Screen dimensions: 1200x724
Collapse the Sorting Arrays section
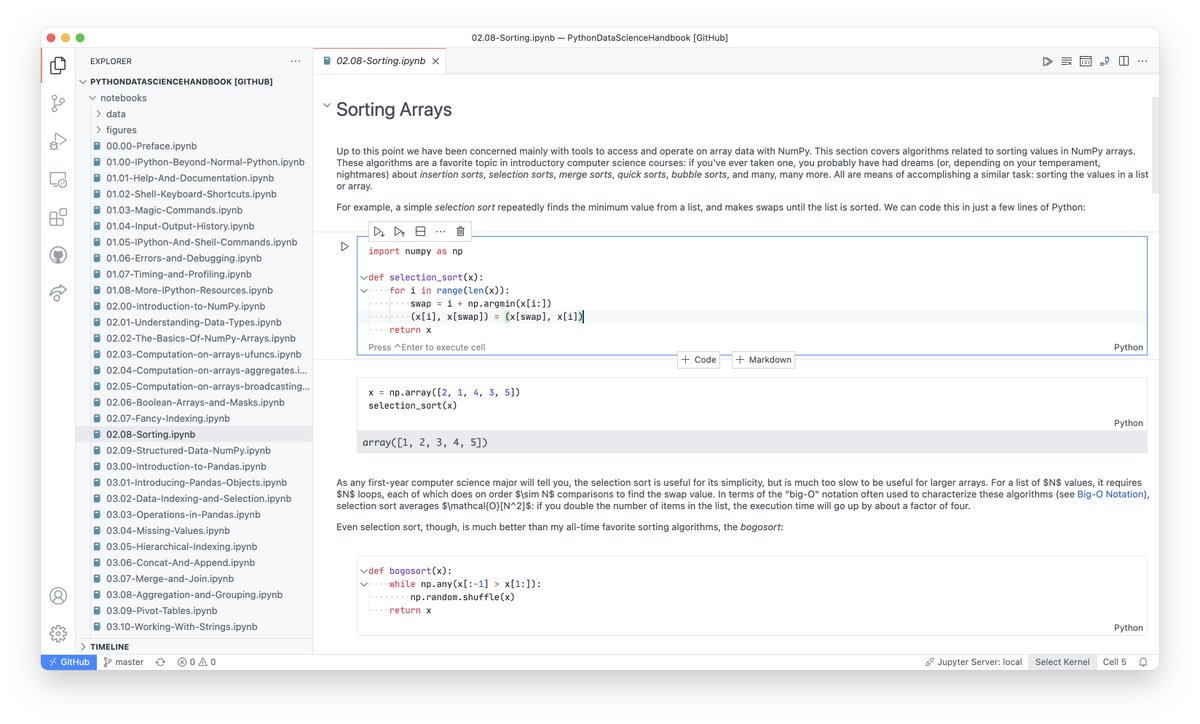(x=326, y=107)
